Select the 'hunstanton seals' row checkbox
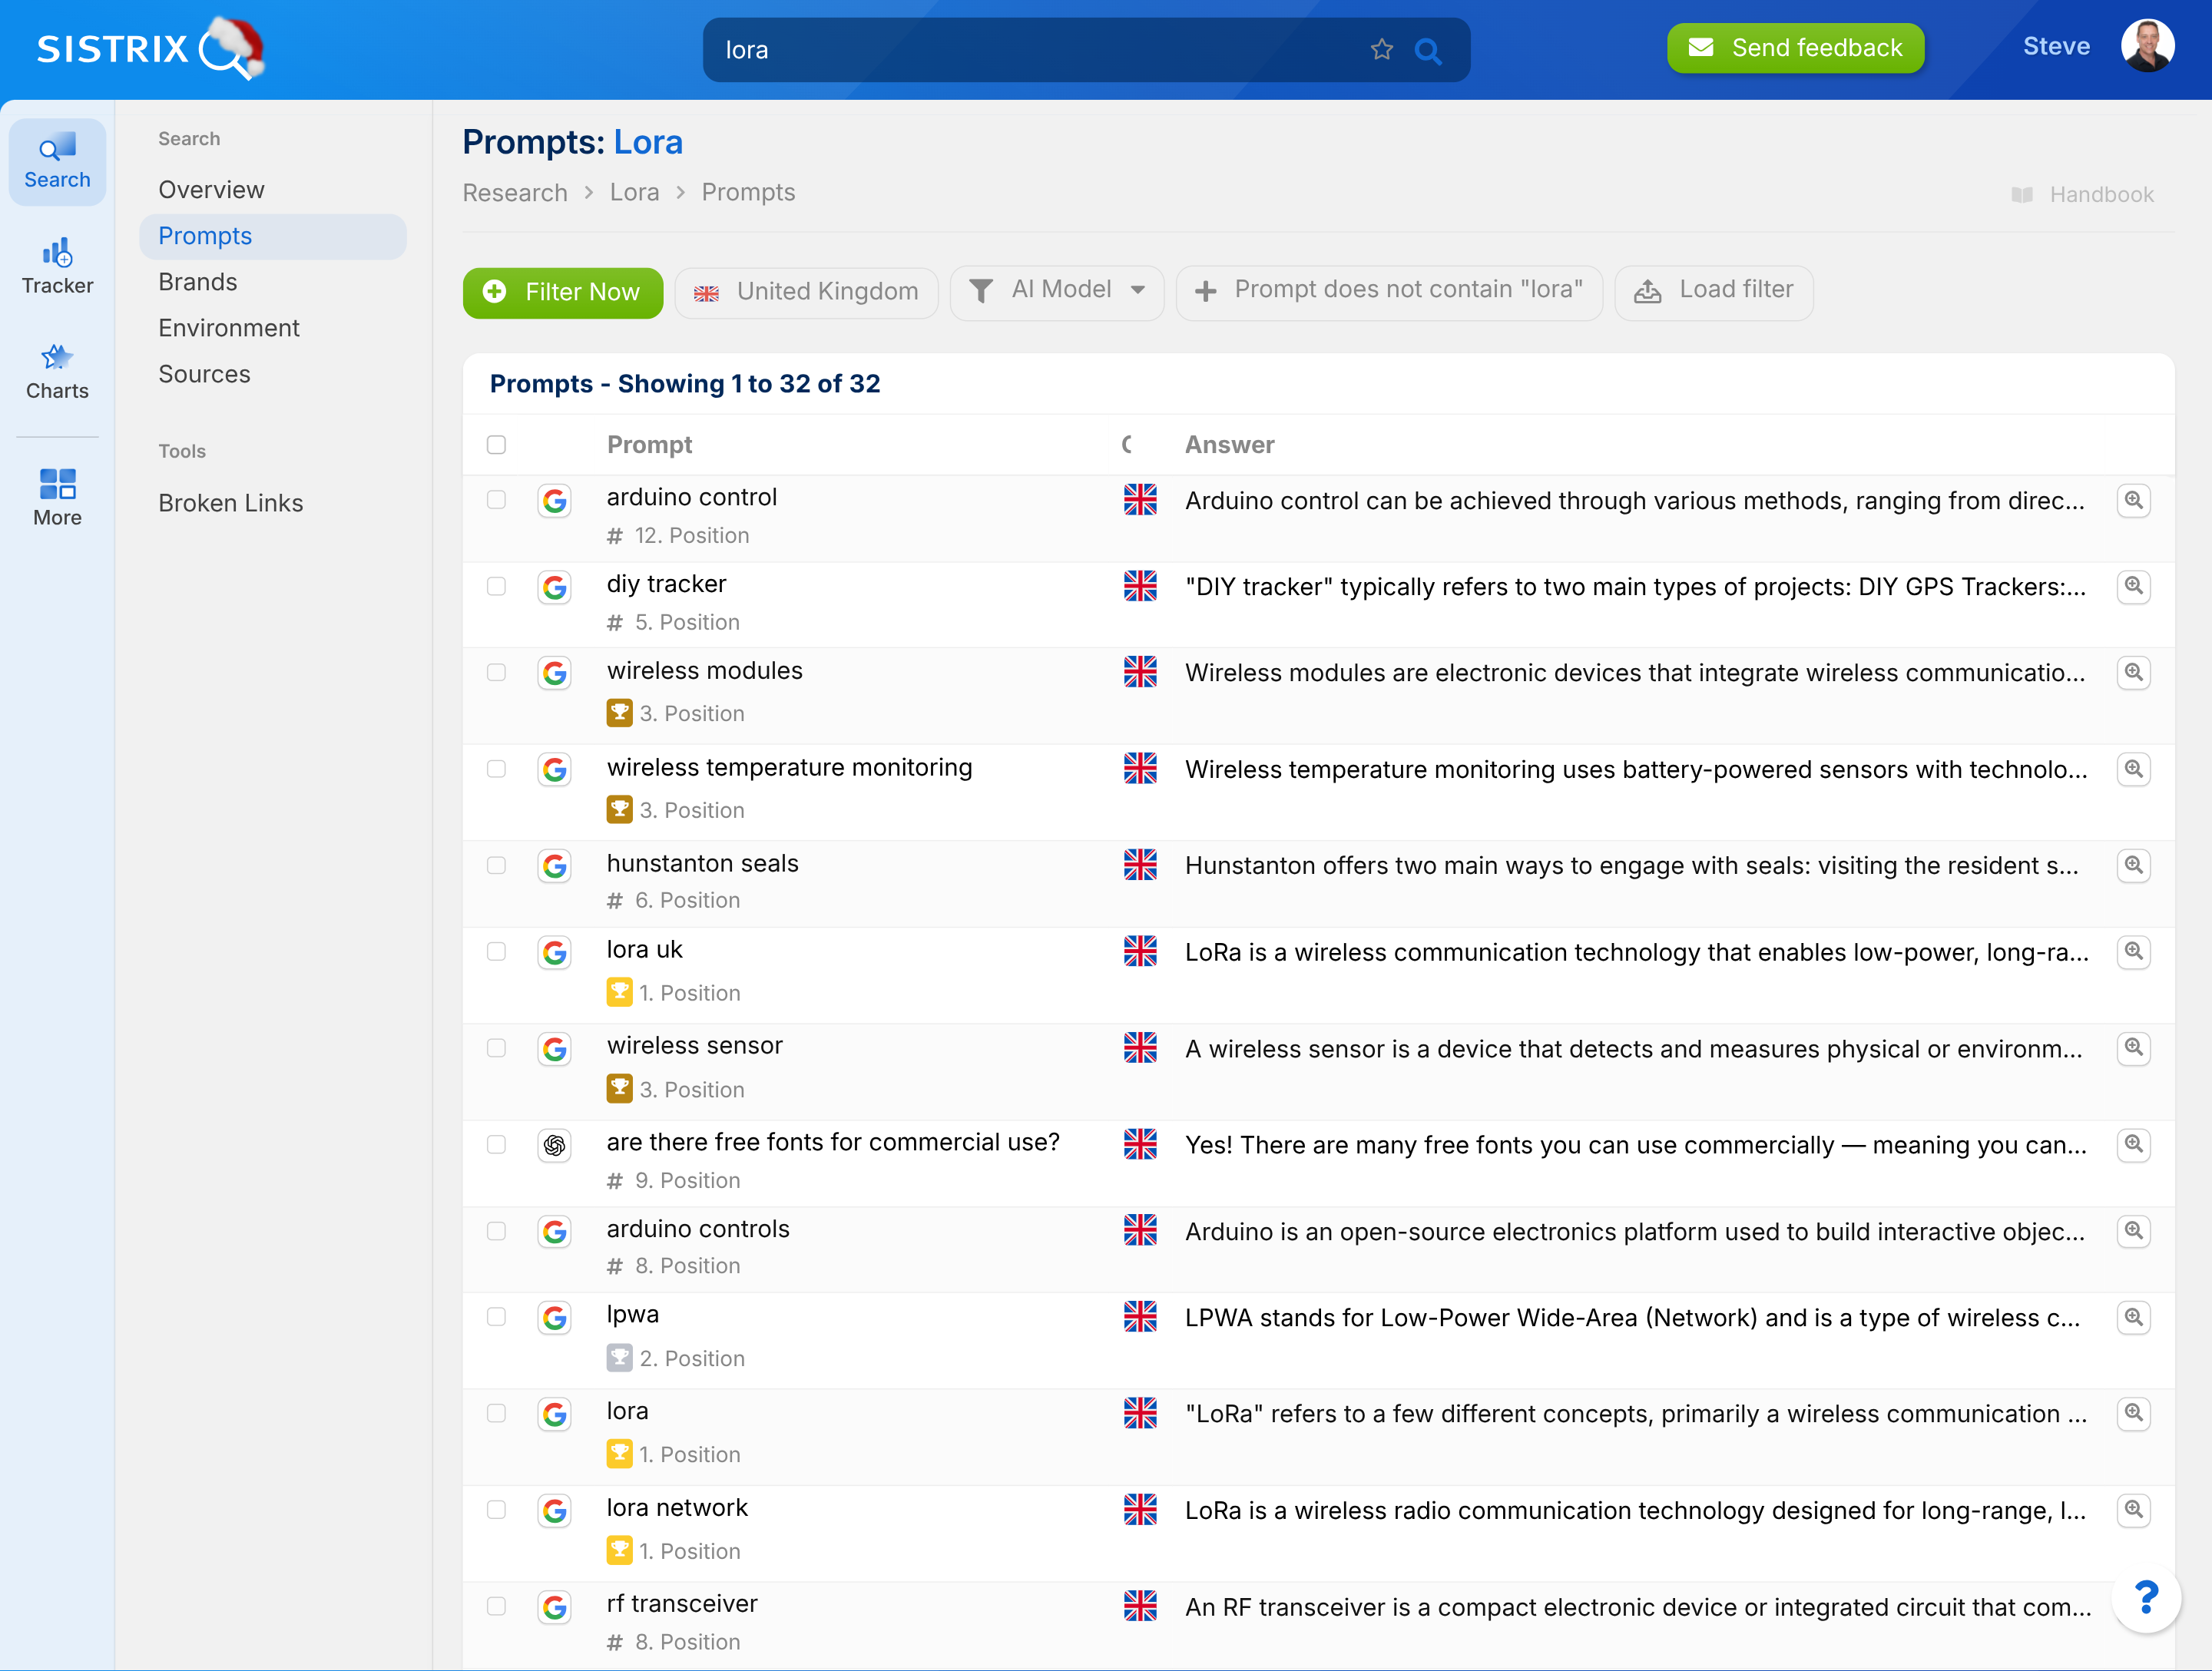The height and width of the screenshot is (1671, 2212). pos(496,865)
